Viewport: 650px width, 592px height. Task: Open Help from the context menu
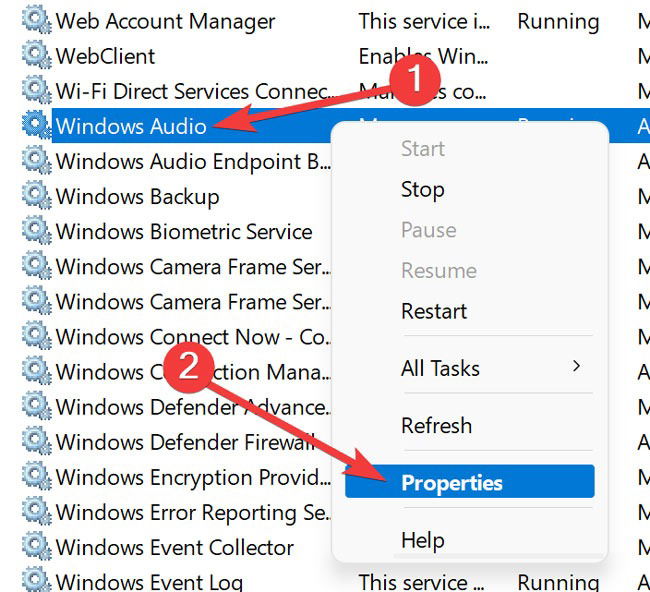click(x=422, y=540)
